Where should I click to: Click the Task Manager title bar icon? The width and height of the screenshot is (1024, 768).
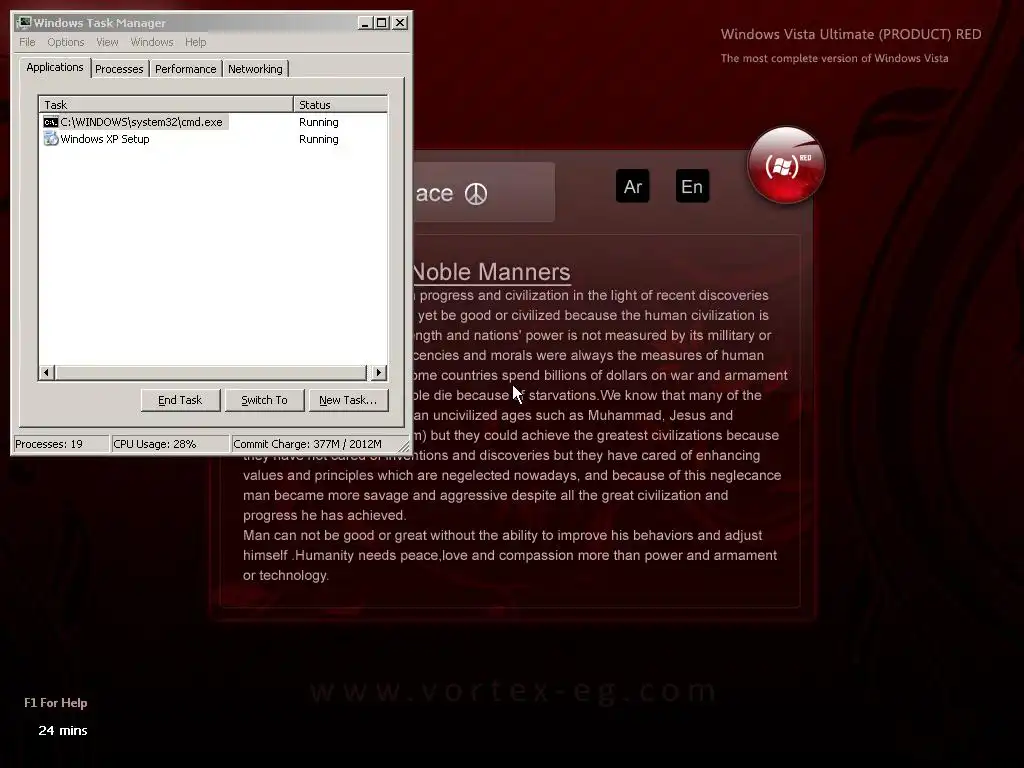tap(24, 23)
